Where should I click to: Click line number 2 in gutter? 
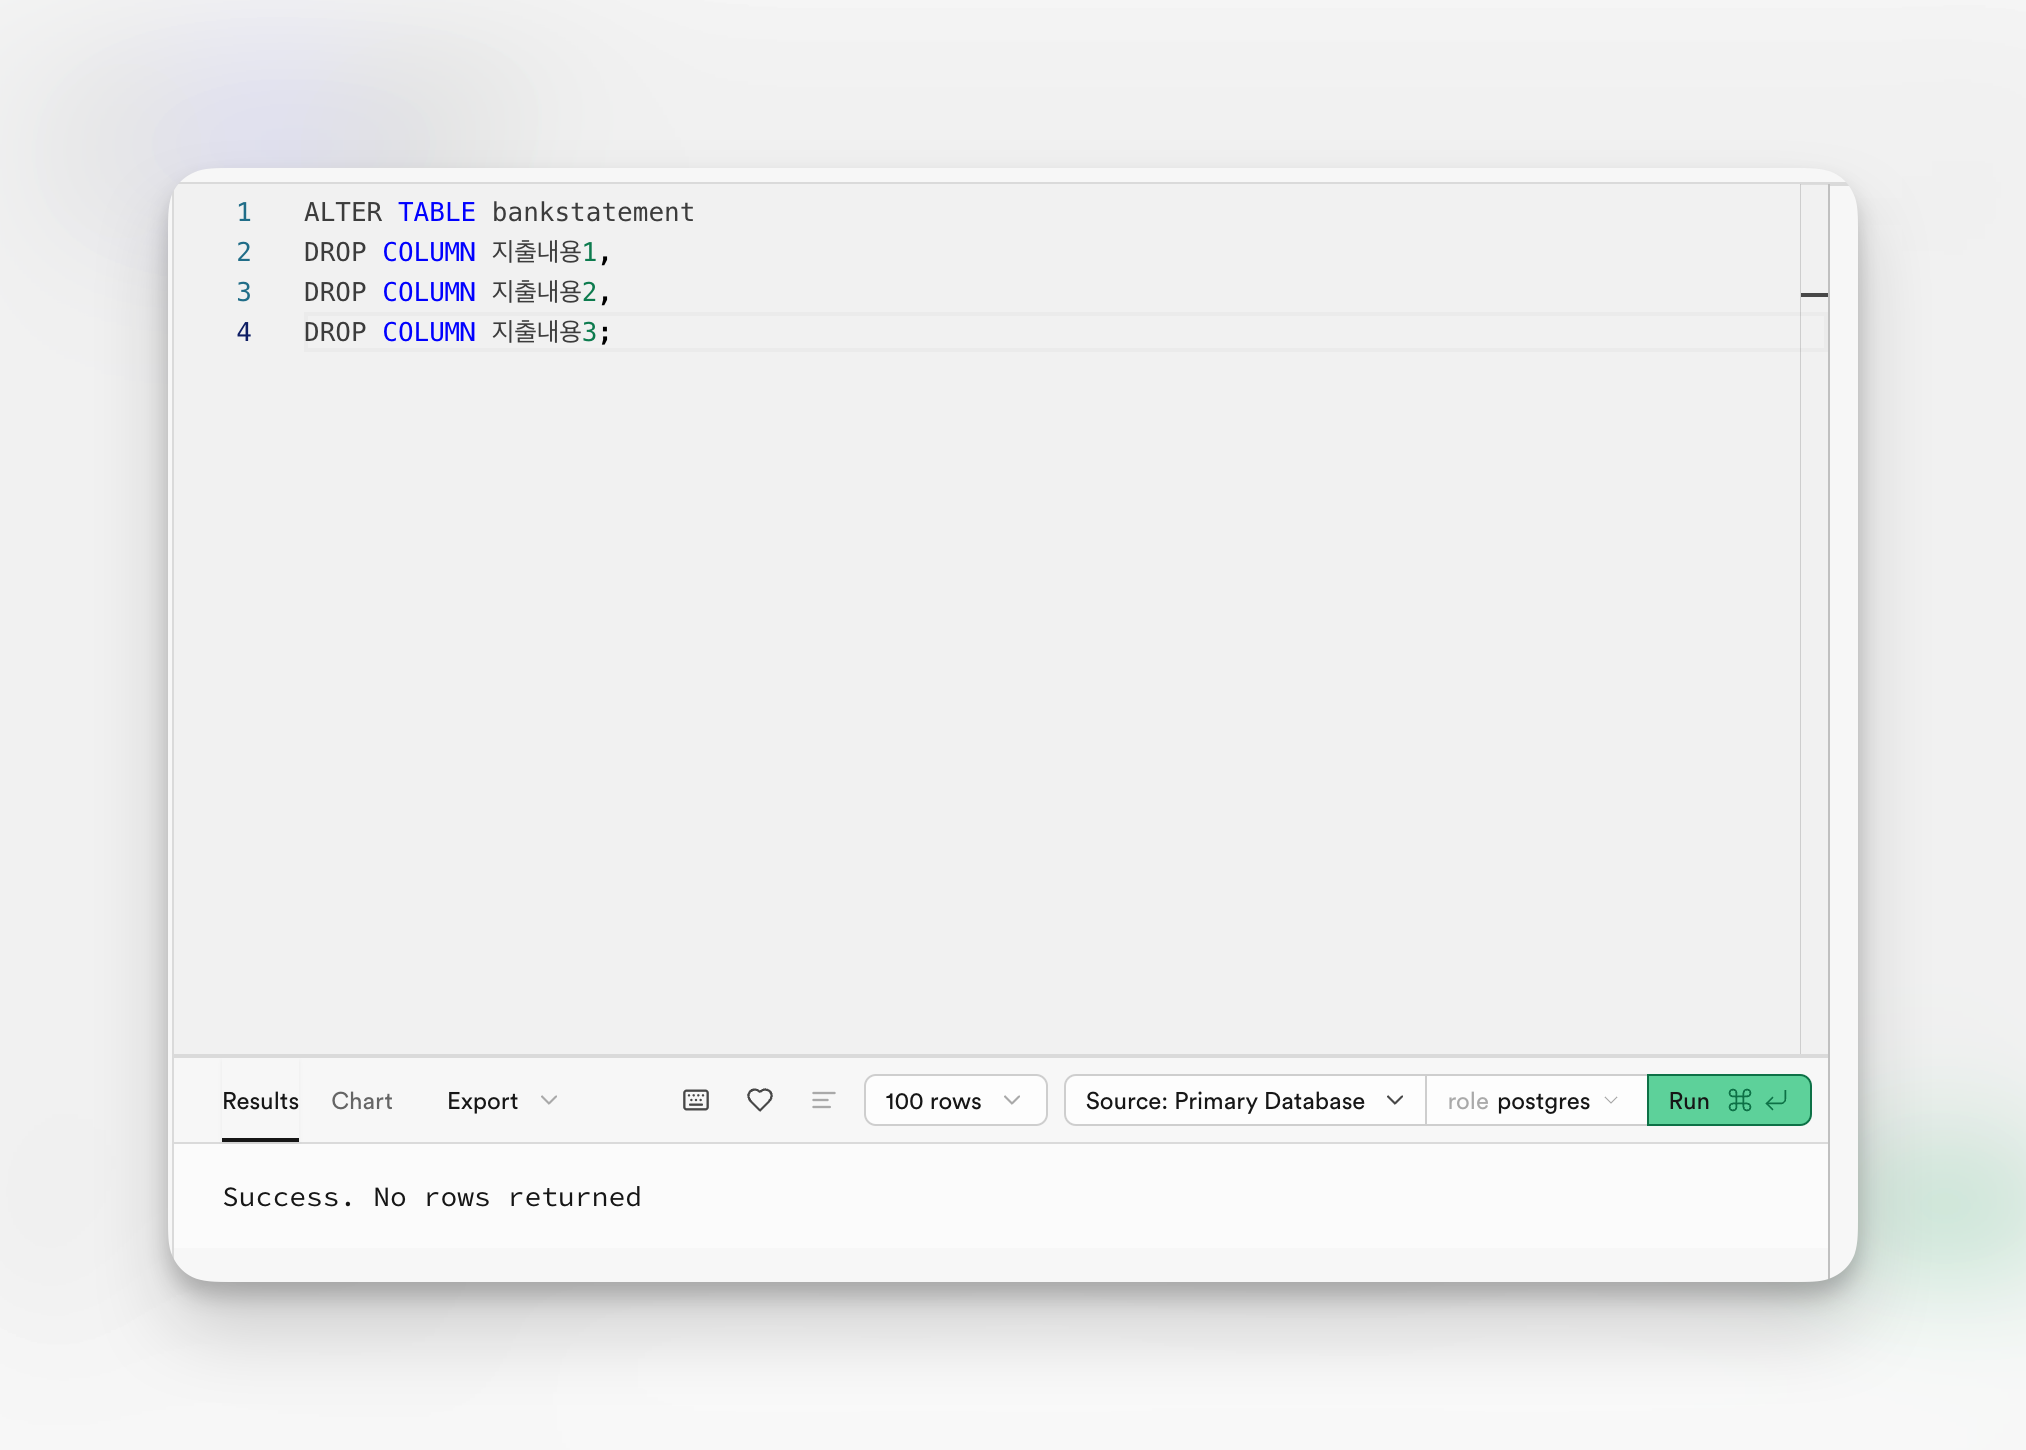tap(243, 252)
